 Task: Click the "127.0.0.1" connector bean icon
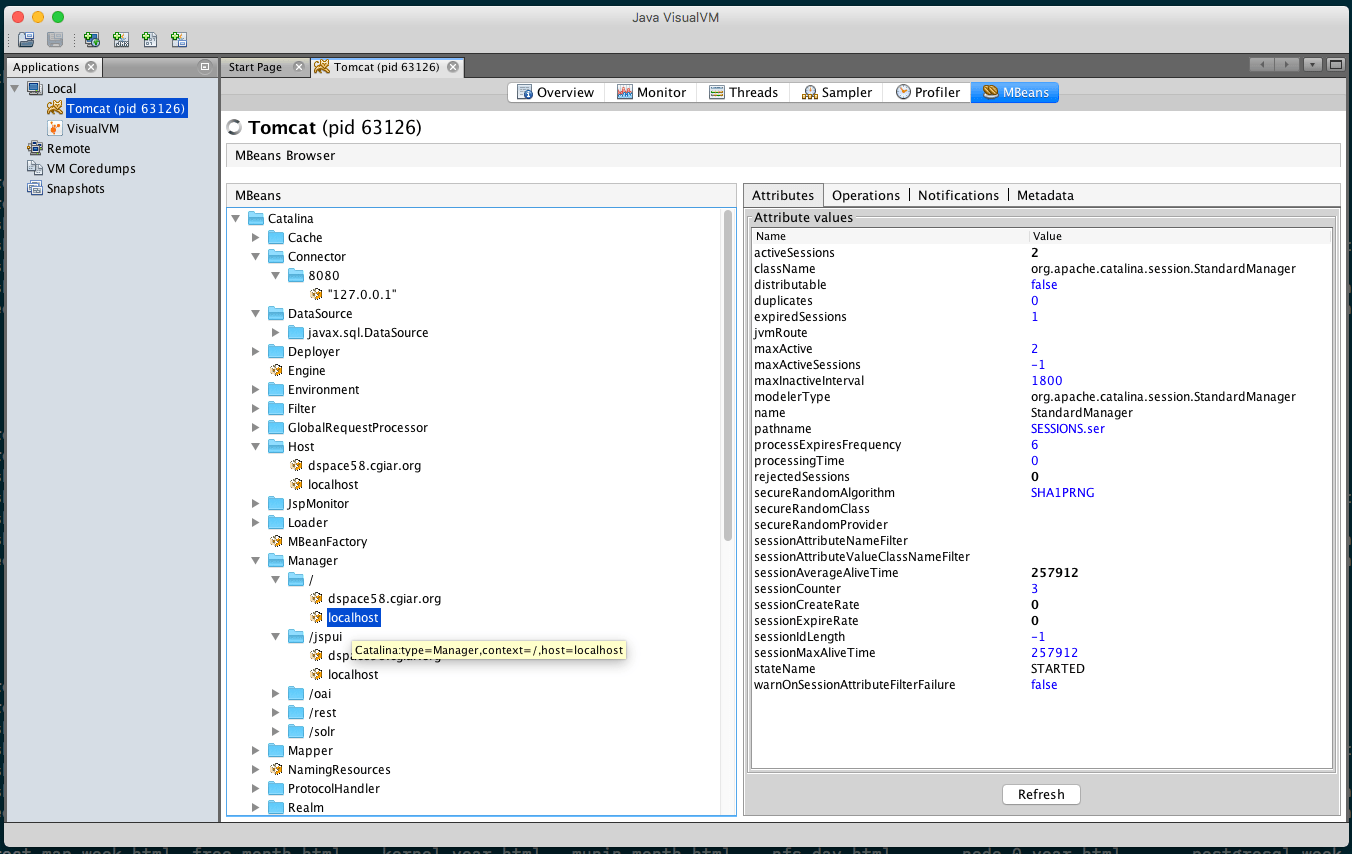pos(316,295)
